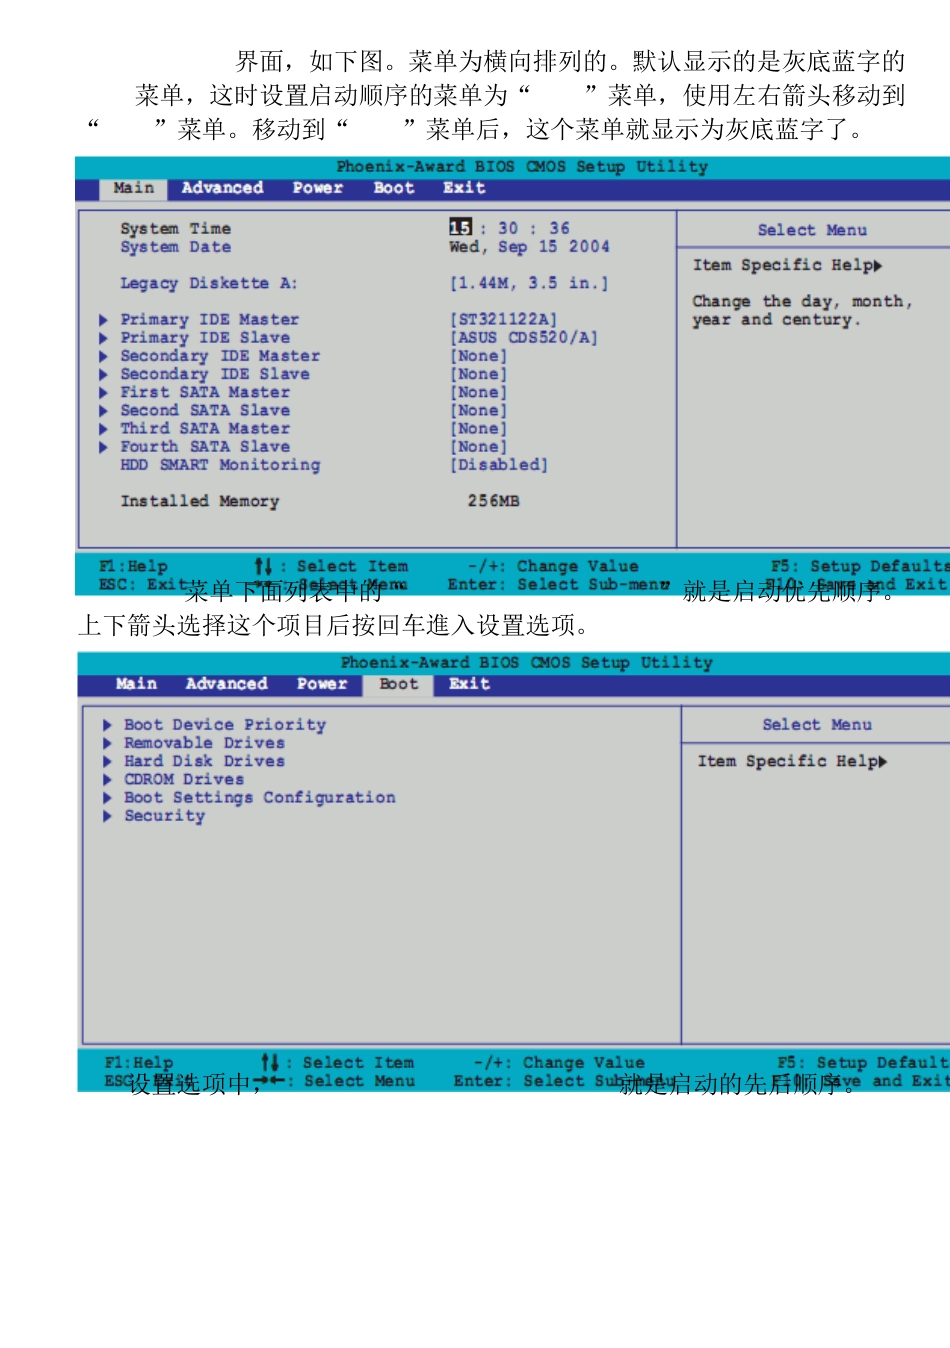Select the minutes field 30
This screenshot has height=1348, width=950.
click(509, 228)
